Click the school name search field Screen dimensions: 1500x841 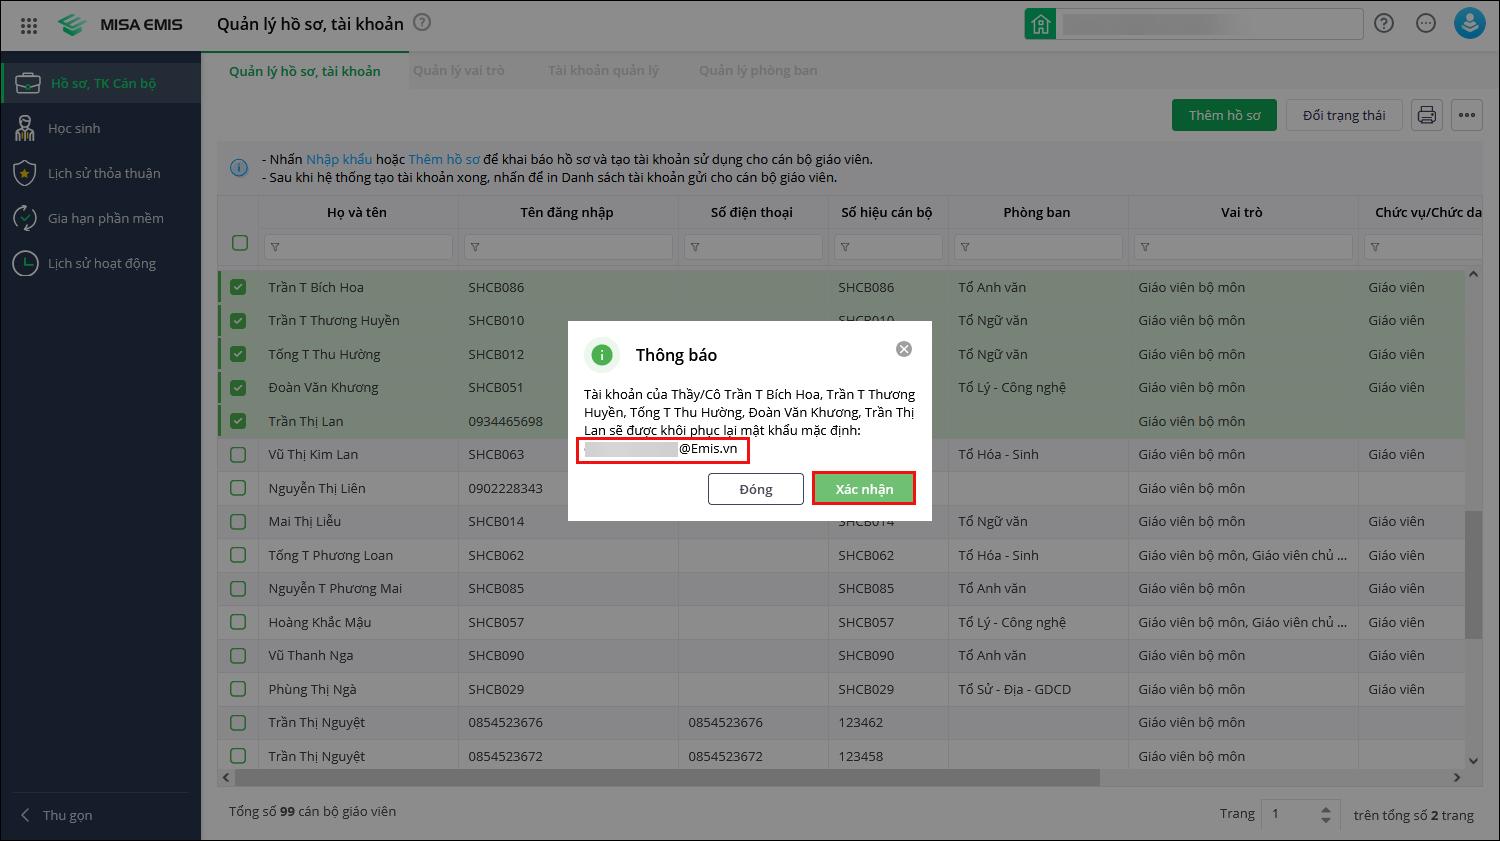click(1209, 24)
